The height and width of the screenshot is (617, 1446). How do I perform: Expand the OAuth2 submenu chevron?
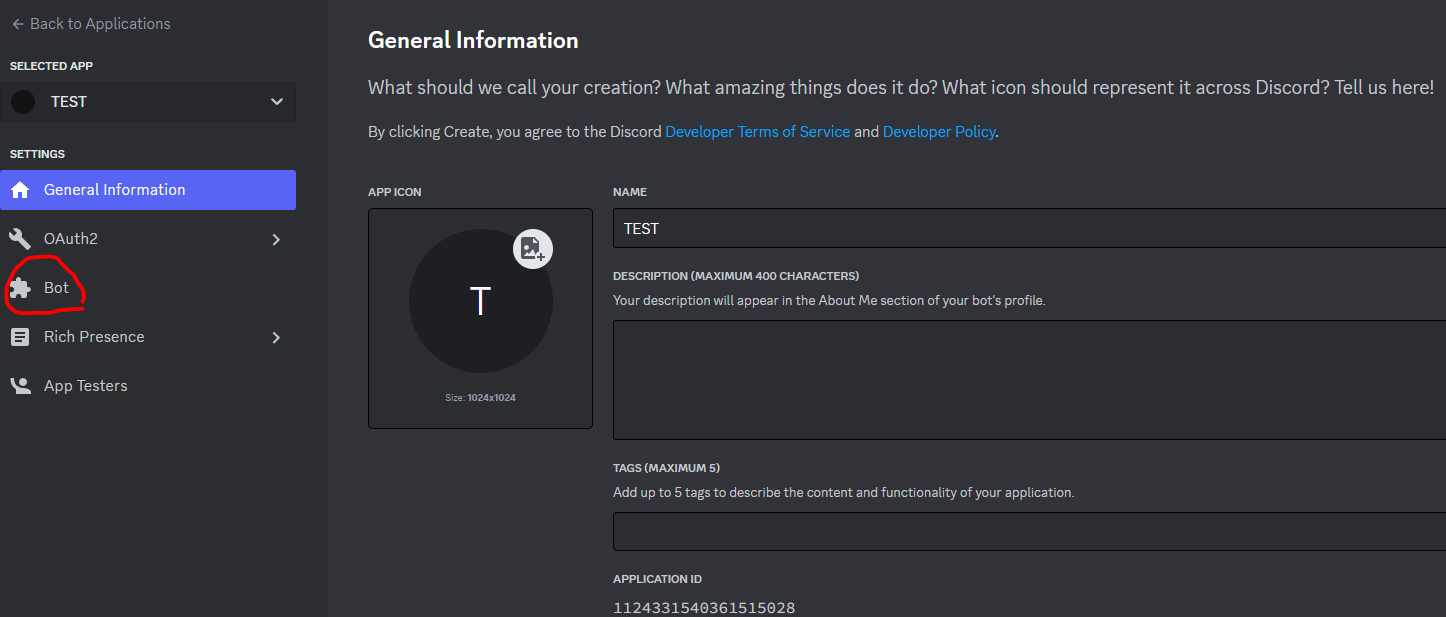pos(277,239)
